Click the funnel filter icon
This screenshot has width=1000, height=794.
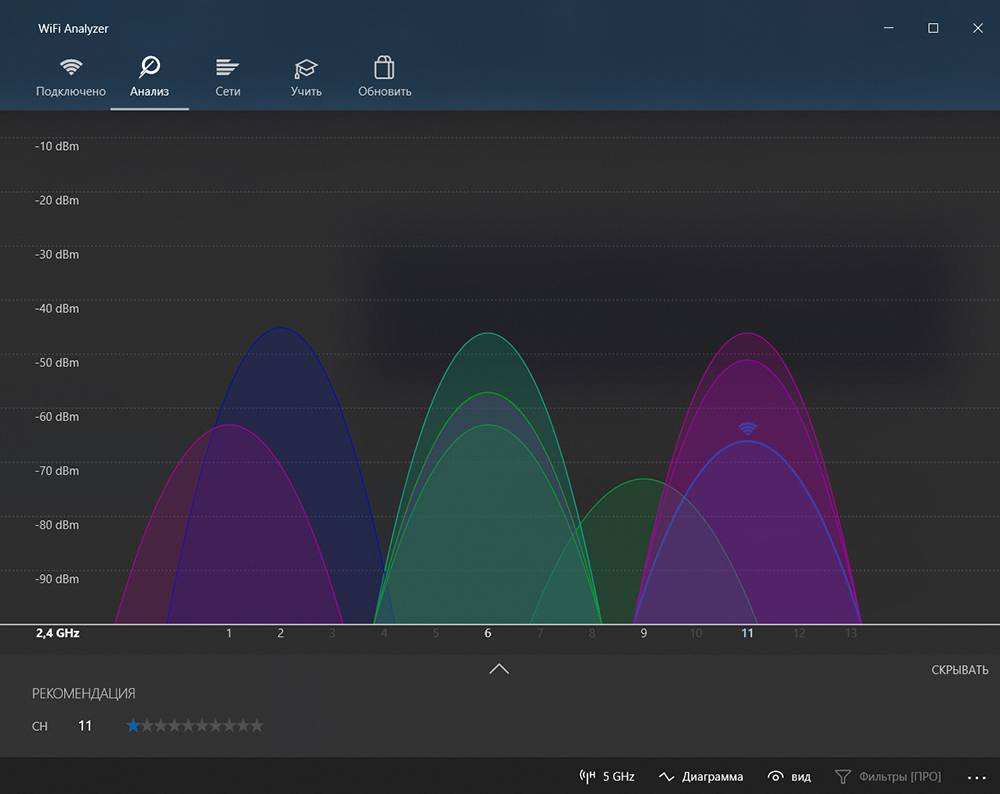(842, 777)
